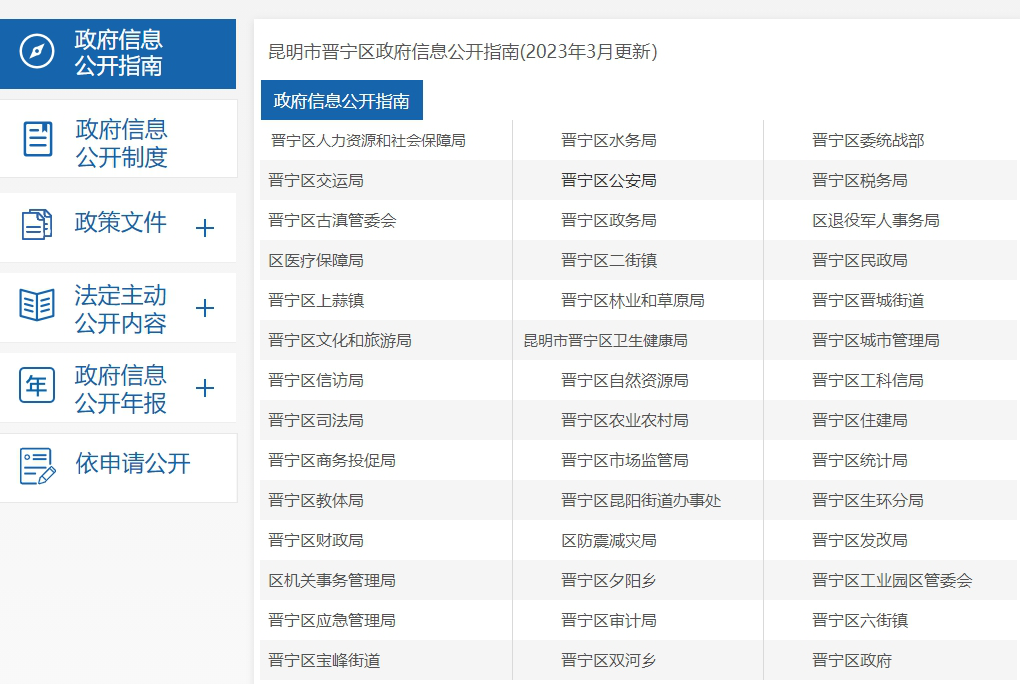Choose 晋宁区应急管理局 from the table
Viewport: 1020px width, 684px height.
(332, 621)
